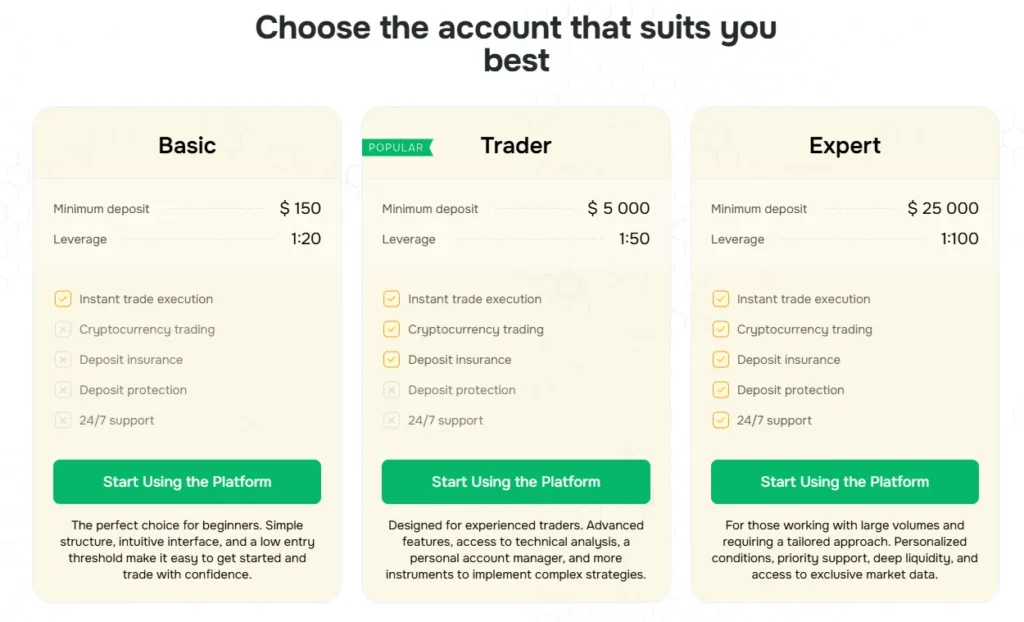Screen dimensions: 1024x622
Task: Click Basic plan's Start Using the Platform button
Action: coord(187,482)
